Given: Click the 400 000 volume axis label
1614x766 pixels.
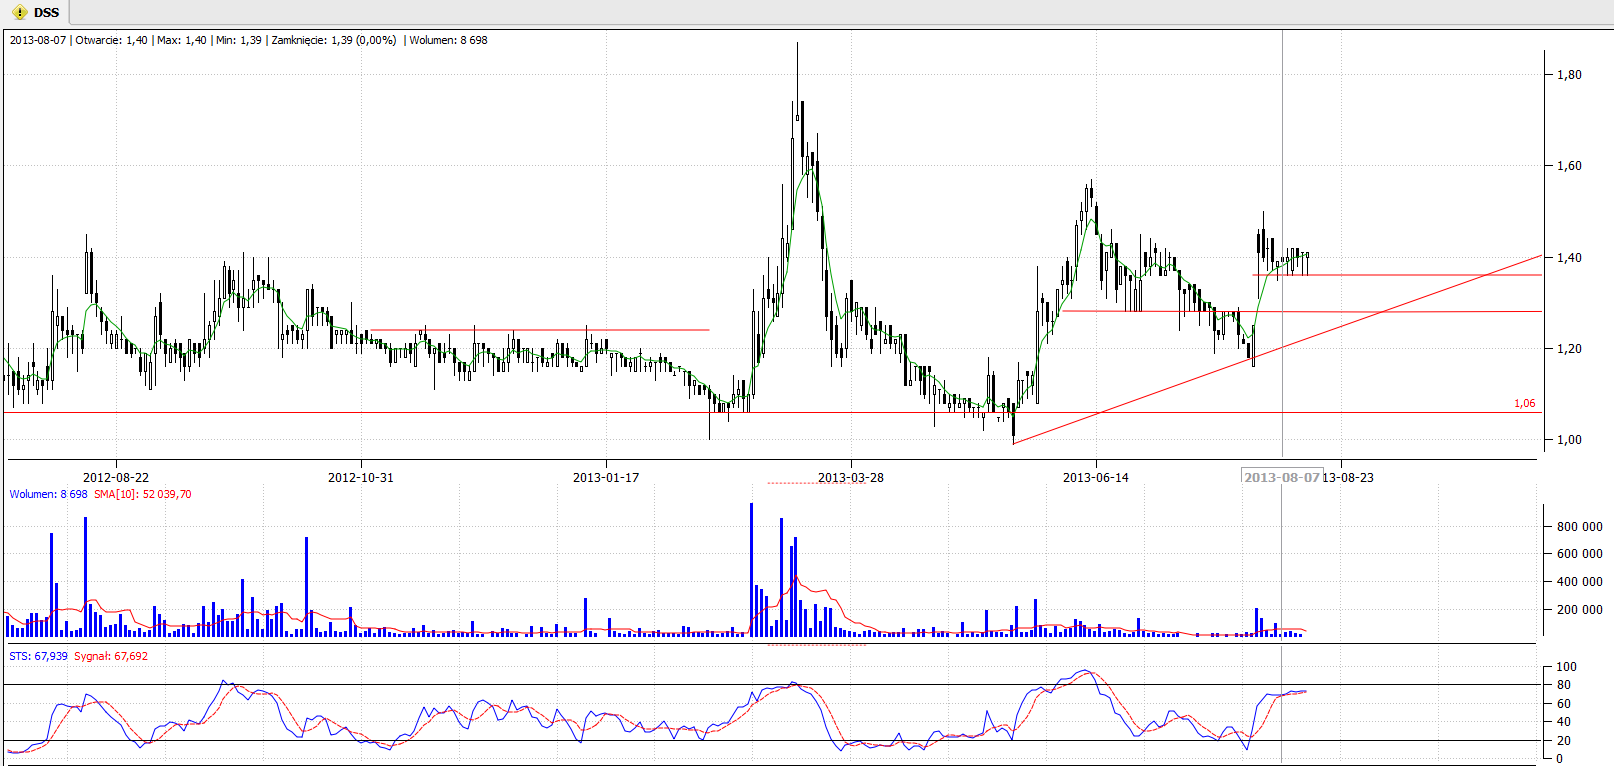Looking at the screenshot, I should 1579,582.
